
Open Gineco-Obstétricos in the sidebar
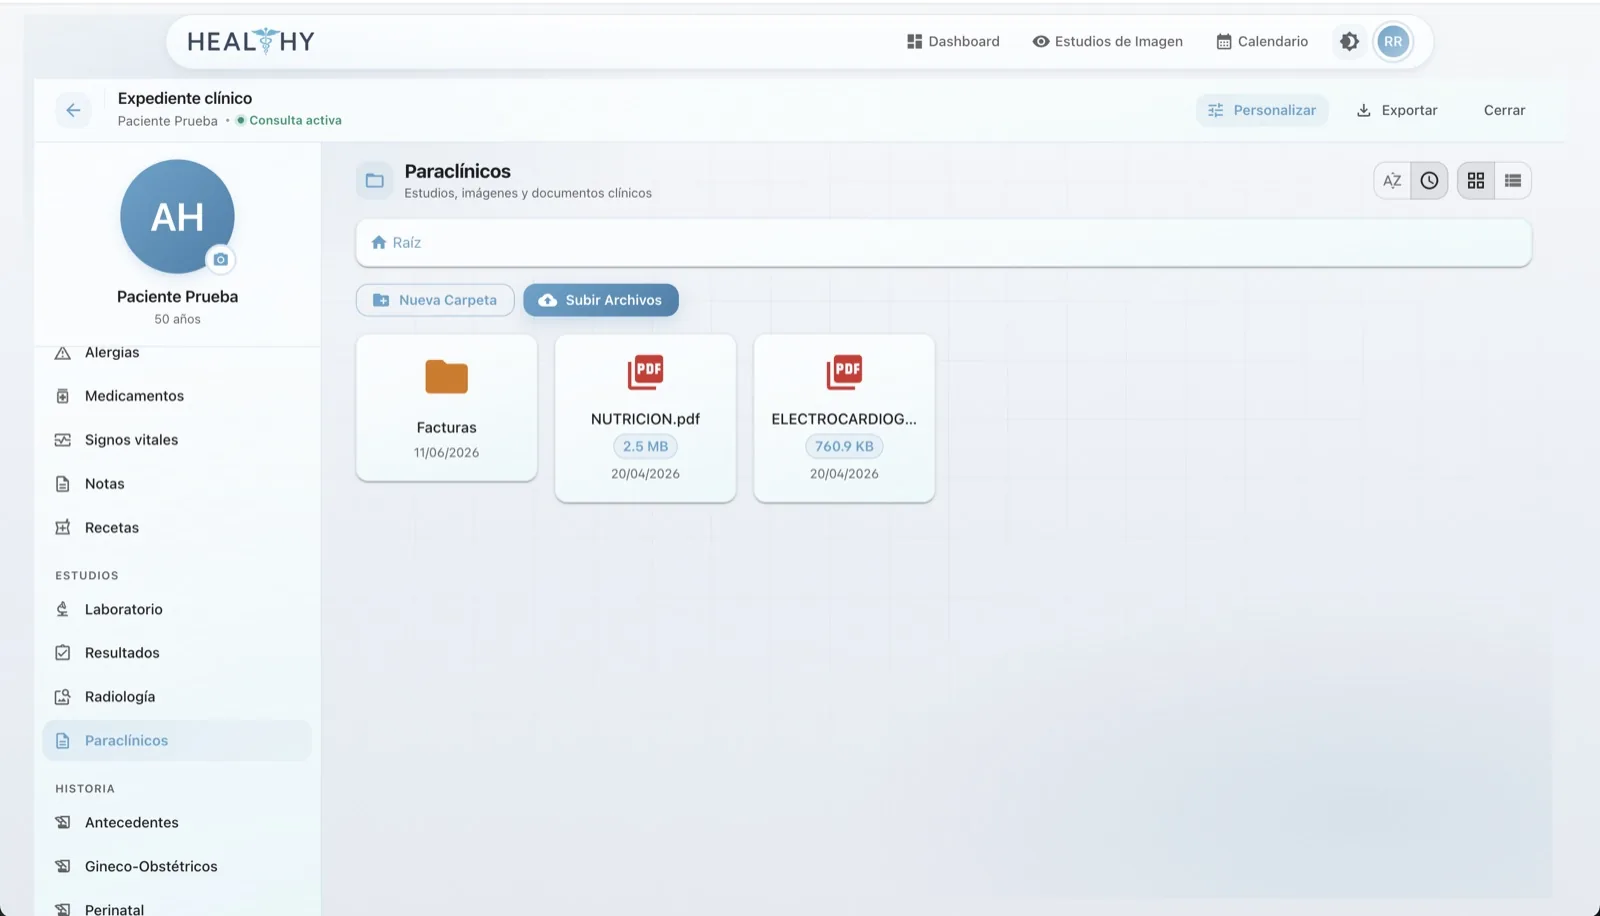tap(177, 867)
